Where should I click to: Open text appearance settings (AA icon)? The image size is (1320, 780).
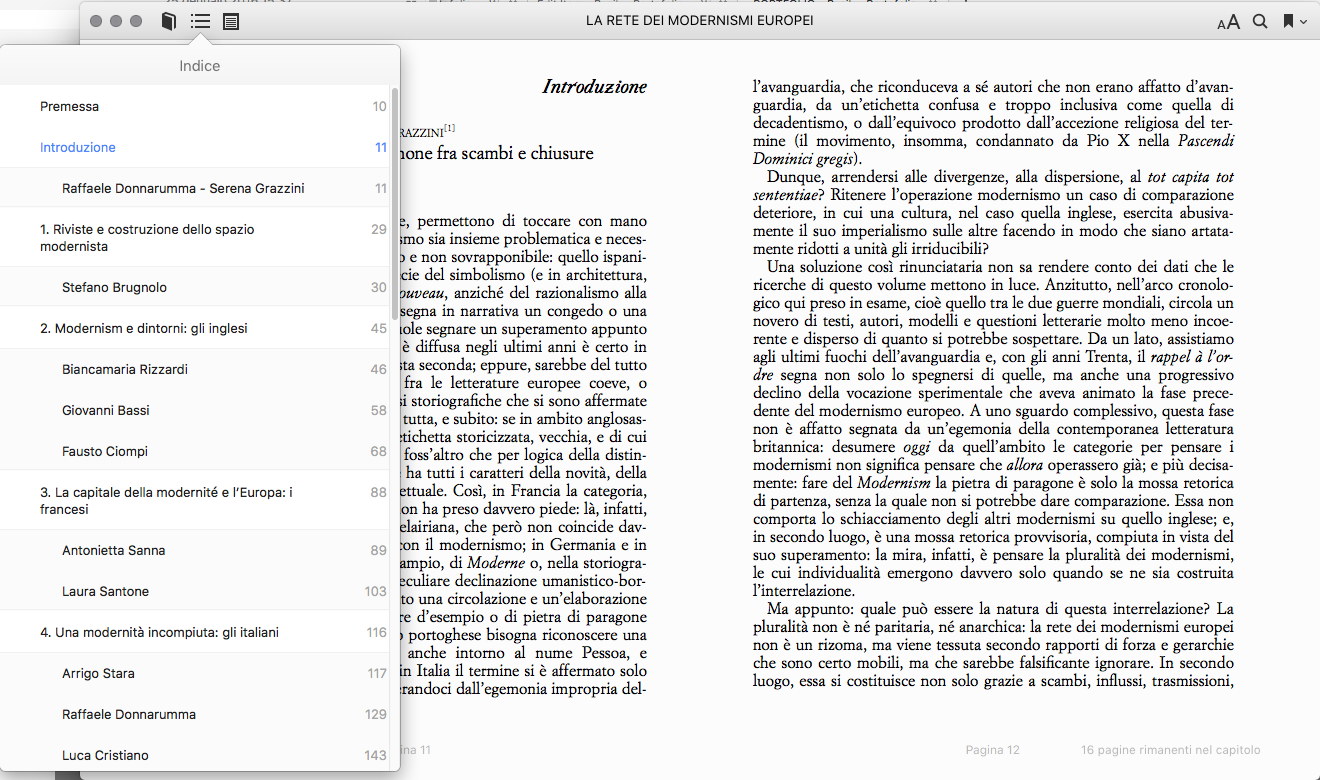[1228, 22]
